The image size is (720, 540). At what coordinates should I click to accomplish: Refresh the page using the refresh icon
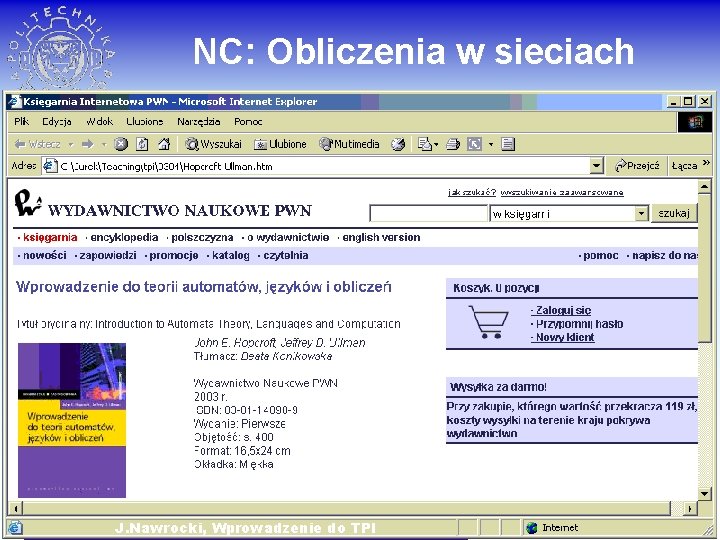pyautogui.click(x=142, y=144)
